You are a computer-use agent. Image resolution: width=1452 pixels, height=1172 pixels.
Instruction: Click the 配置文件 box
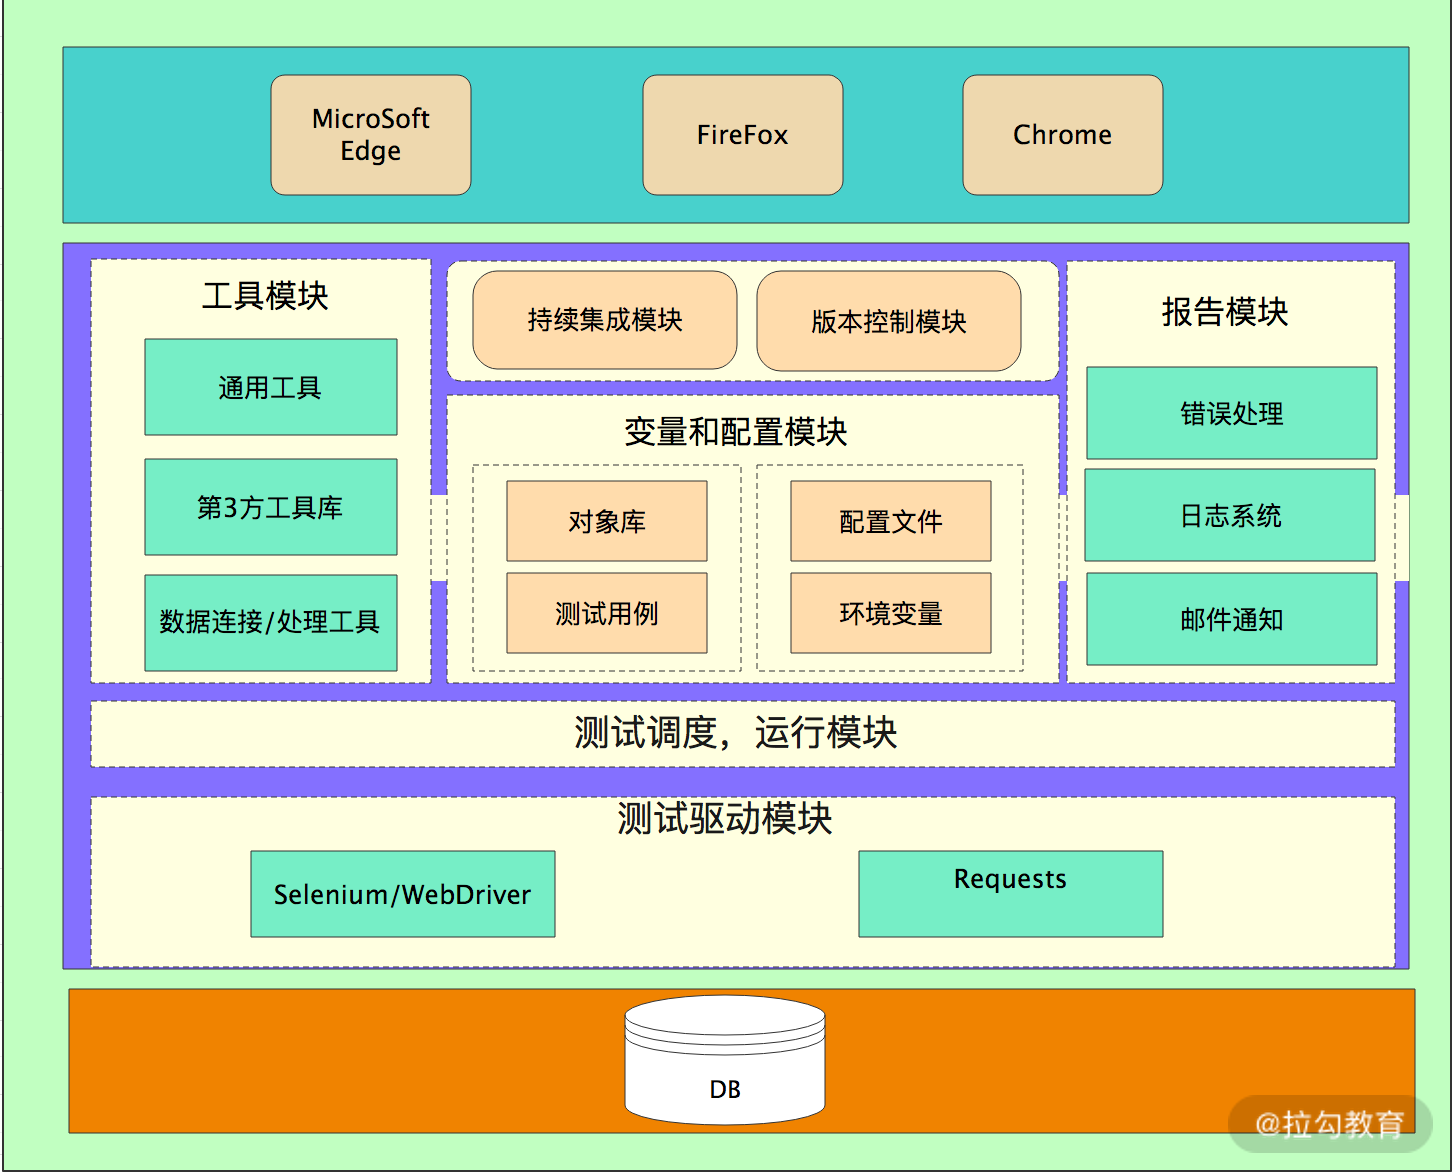click(891, 521)
